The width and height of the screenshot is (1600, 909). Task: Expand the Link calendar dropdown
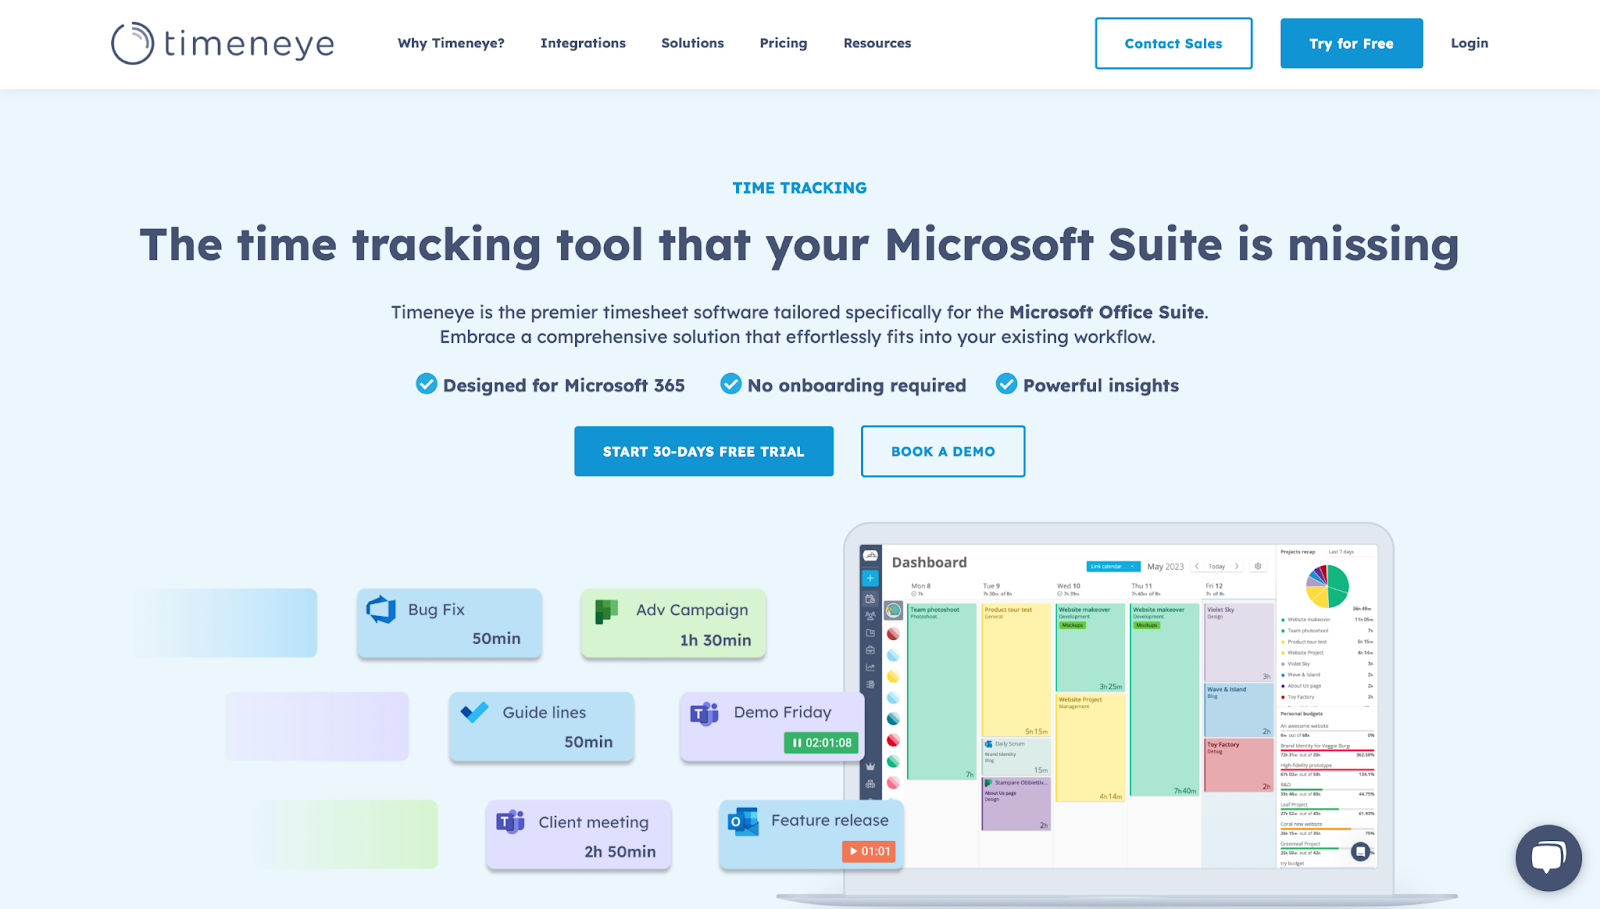[1113, 566]
